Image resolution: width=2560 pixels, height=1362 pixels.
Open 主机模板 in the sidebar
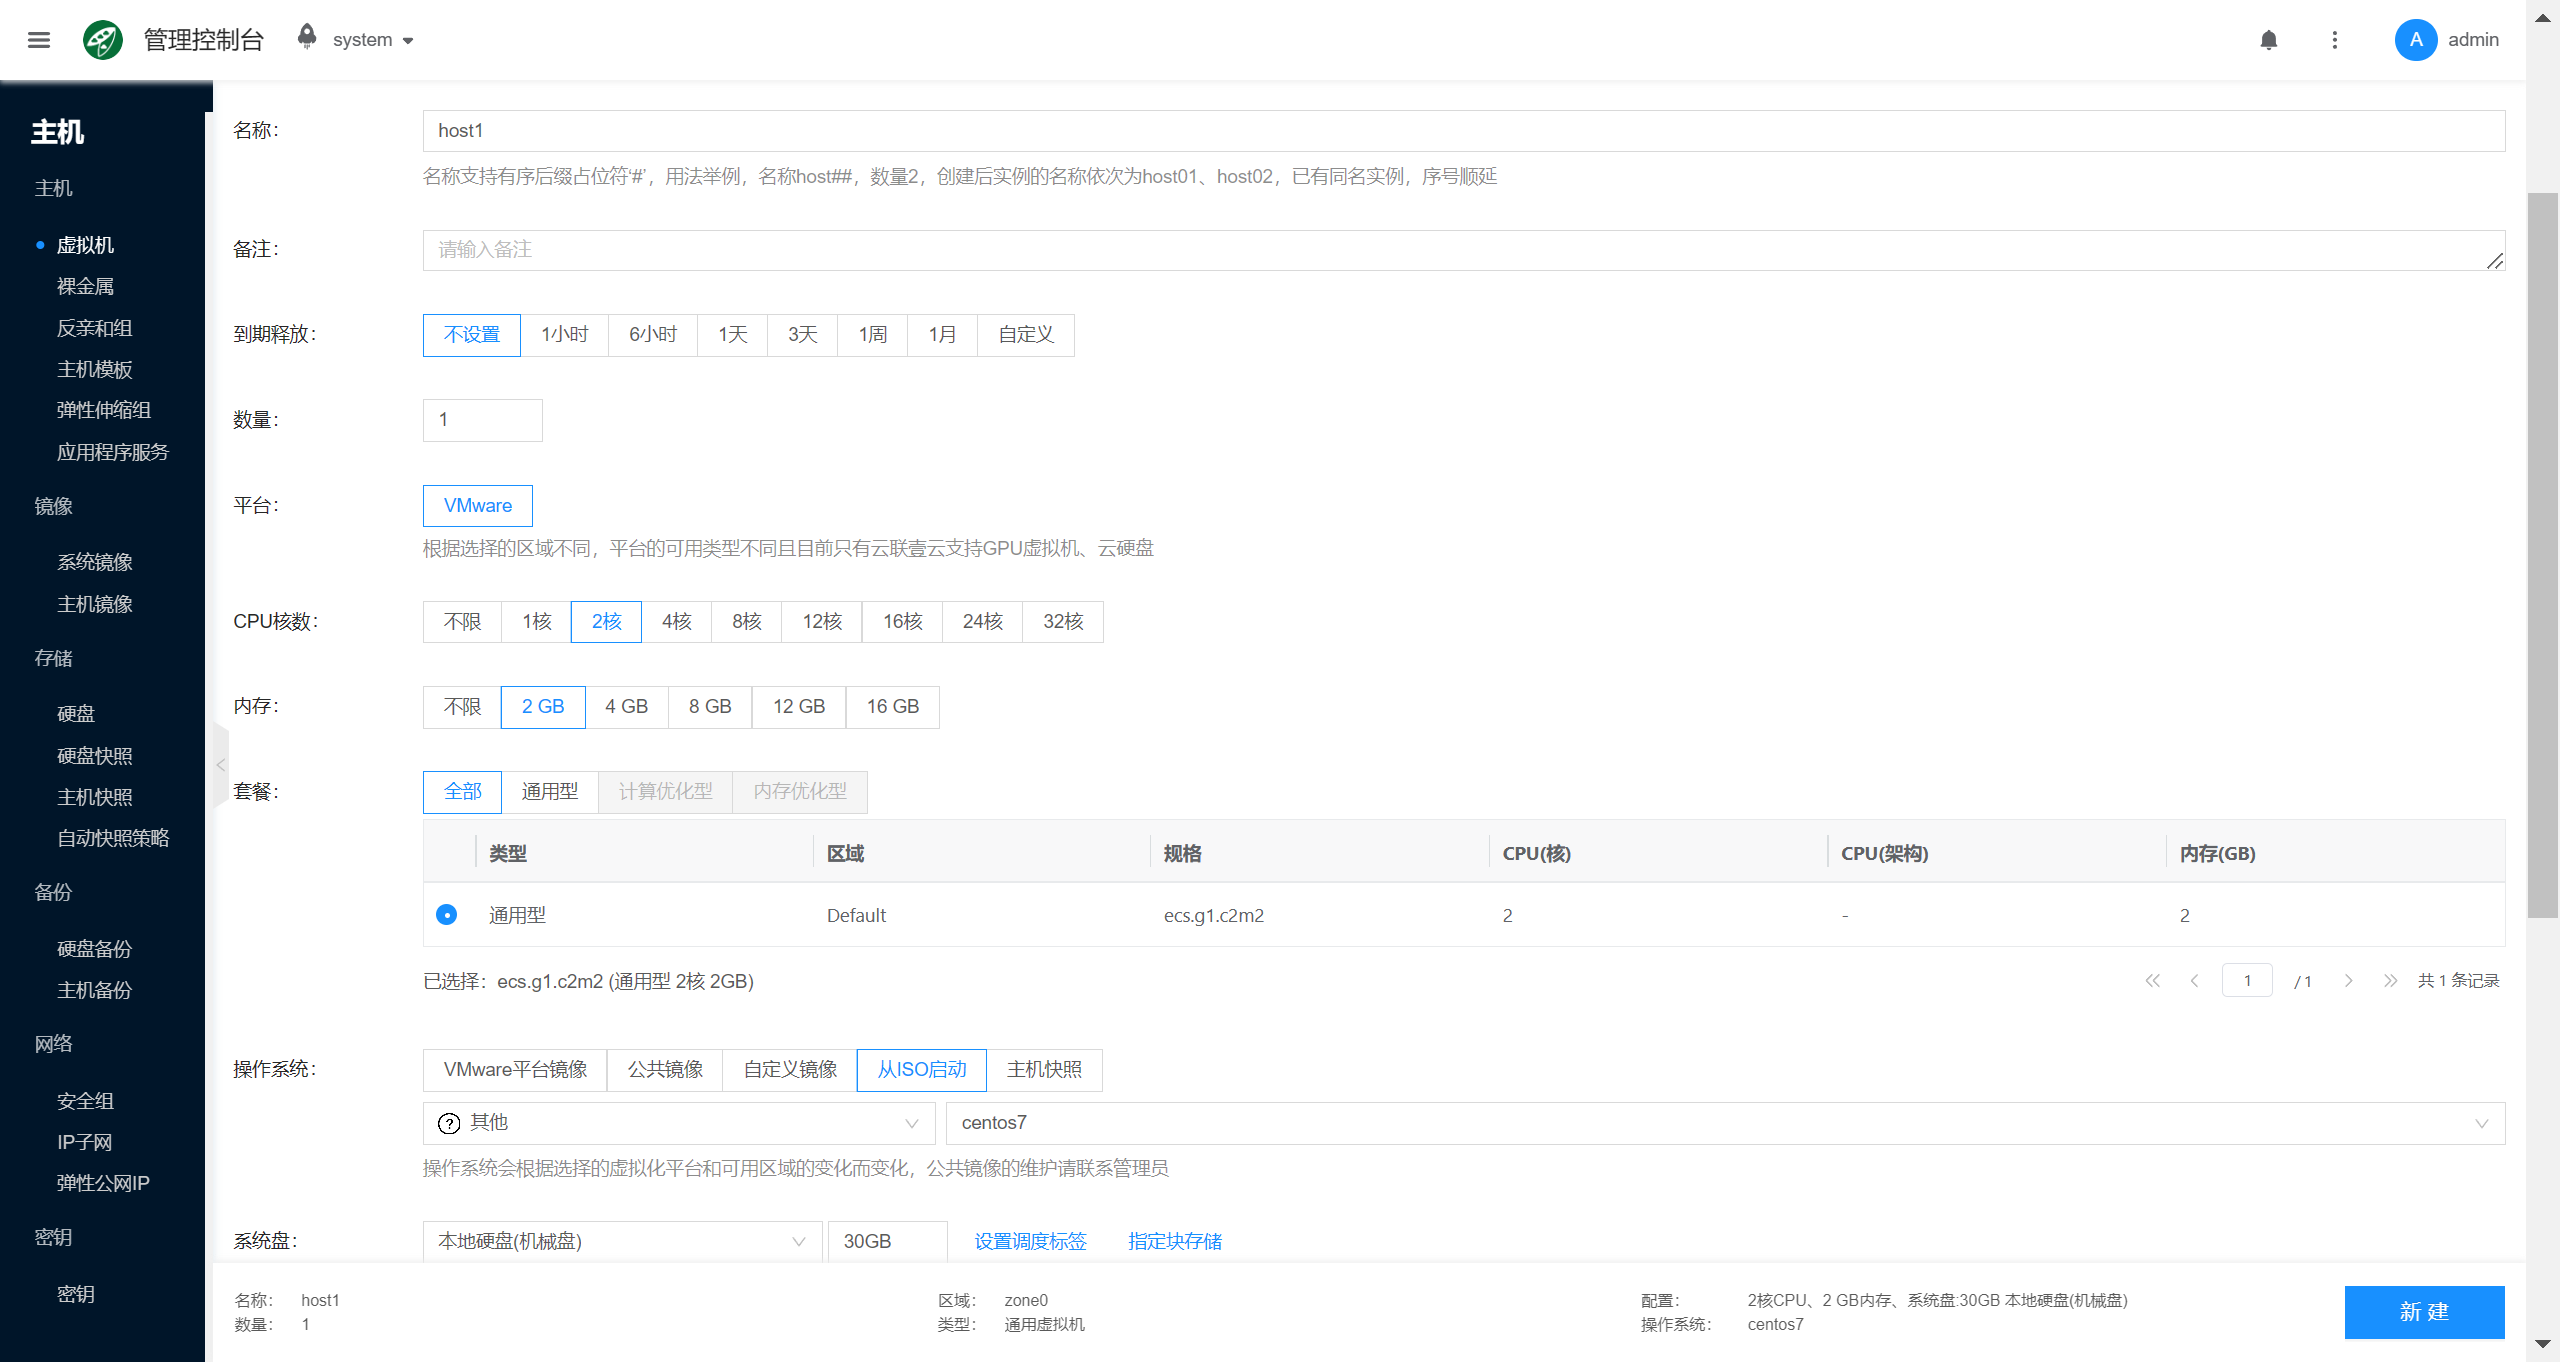95,369
